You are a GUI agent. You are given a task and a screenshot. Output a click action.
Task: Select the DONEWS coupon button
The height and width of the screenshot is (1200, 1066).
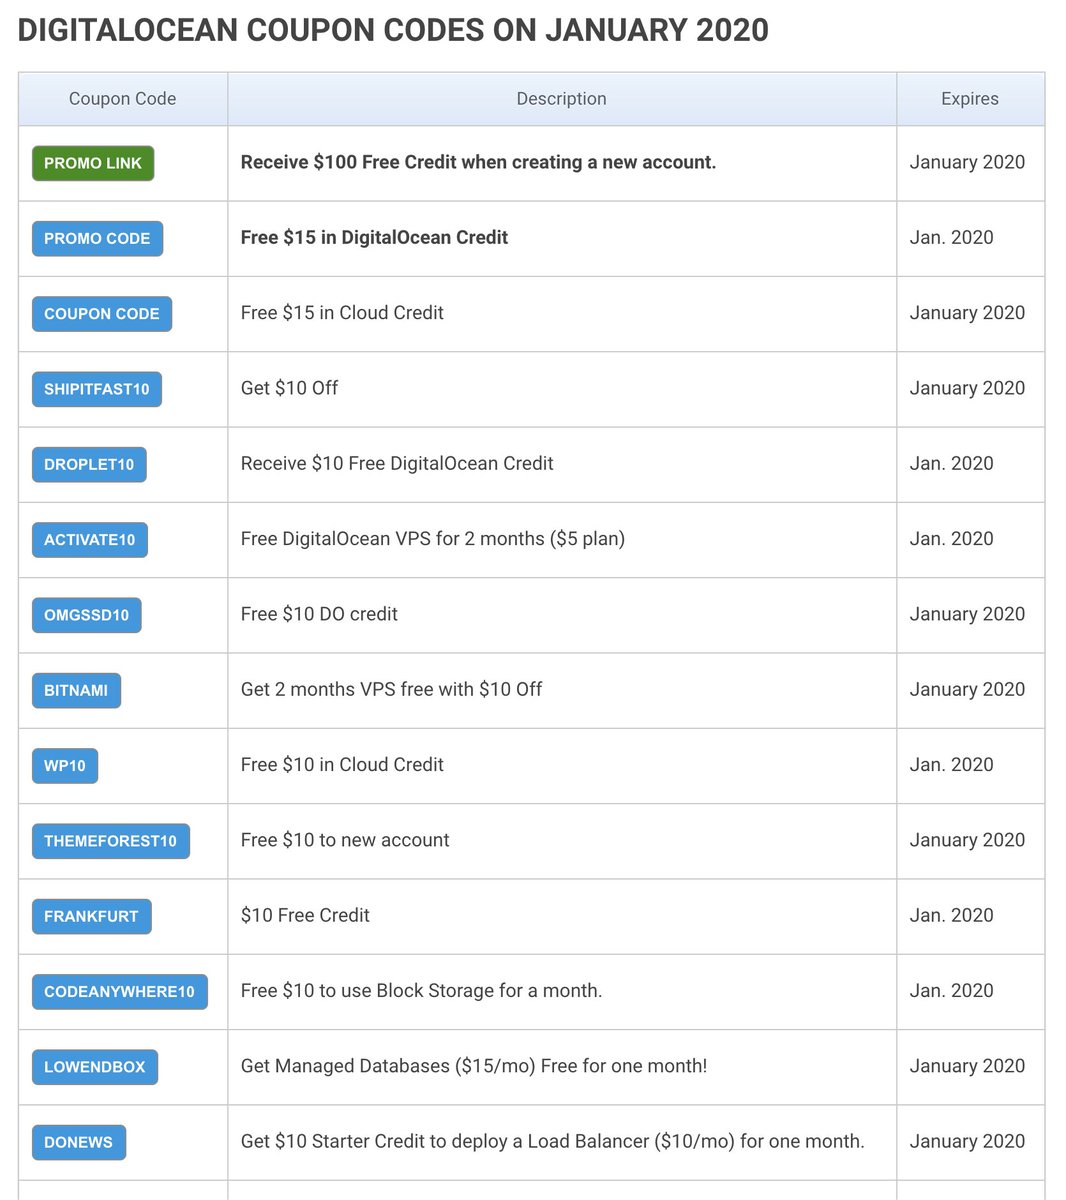pyautogui.click(x=79, y=1142)
